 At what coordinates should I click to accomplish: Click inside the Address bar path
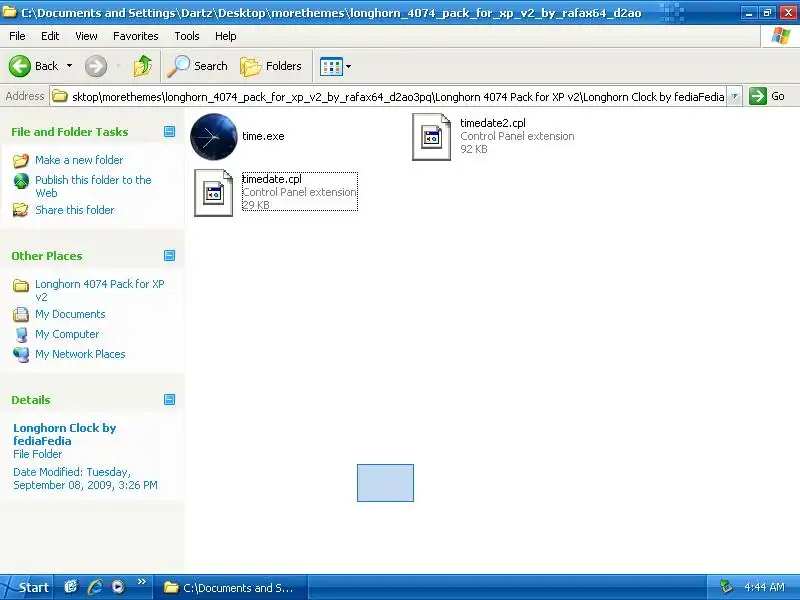coord(398,96)
